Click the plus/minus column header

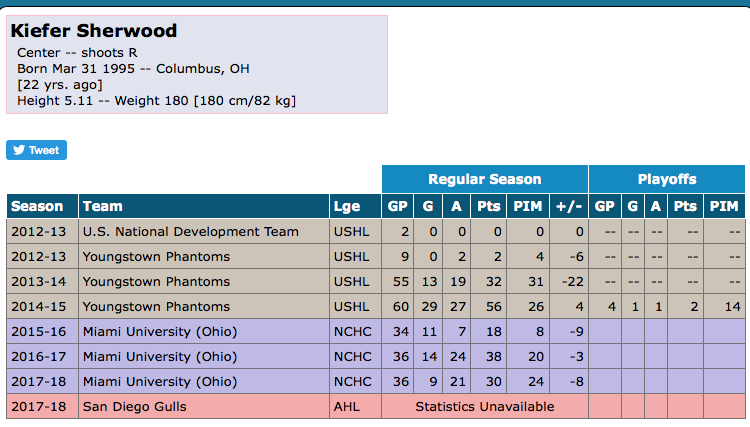point(569,206)
